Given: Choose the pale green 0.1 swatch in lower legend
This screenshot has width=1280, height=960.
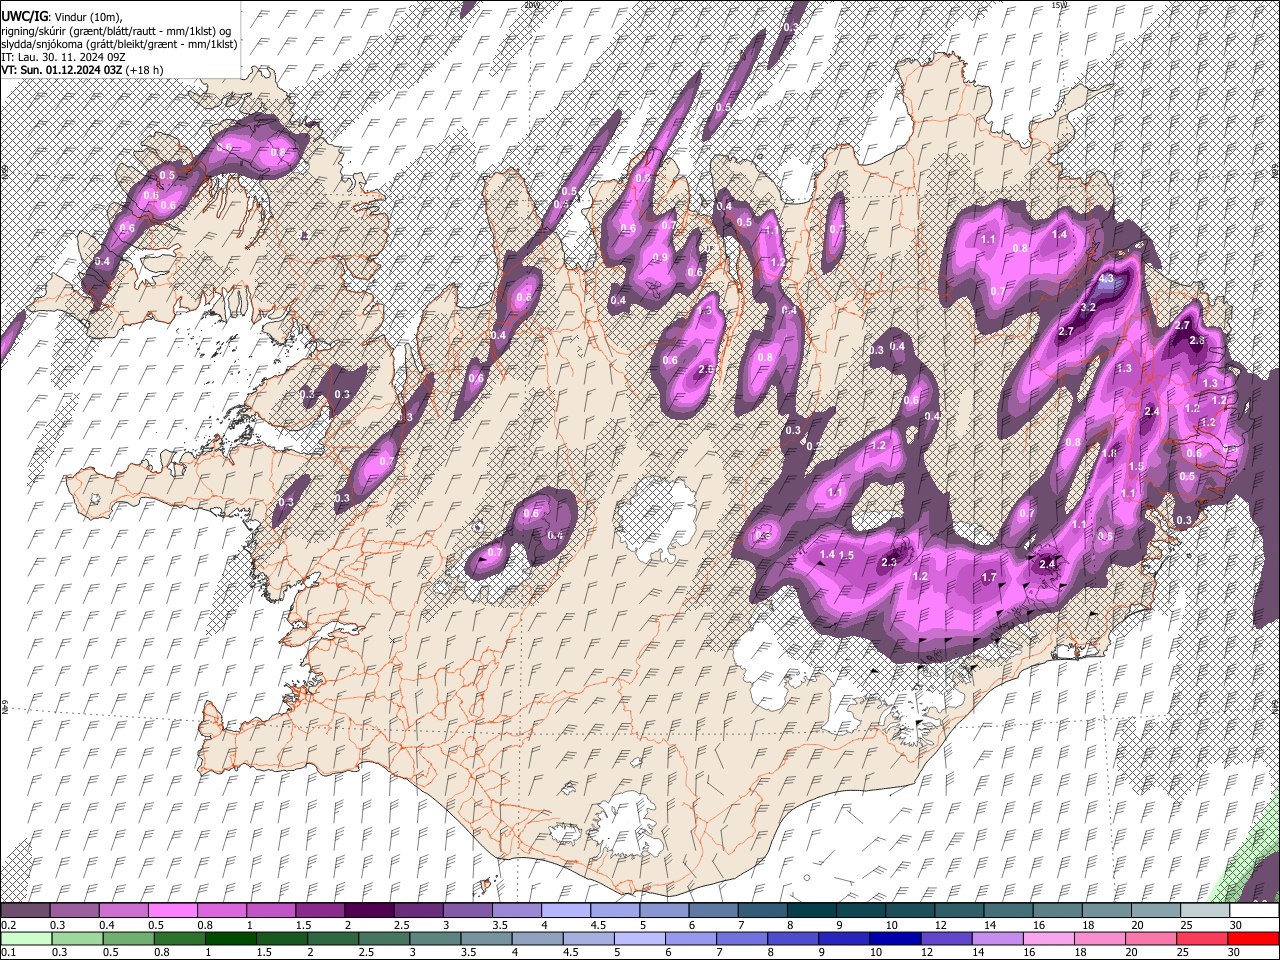Looking at the screenshot, I should click(x=25, y=938).
